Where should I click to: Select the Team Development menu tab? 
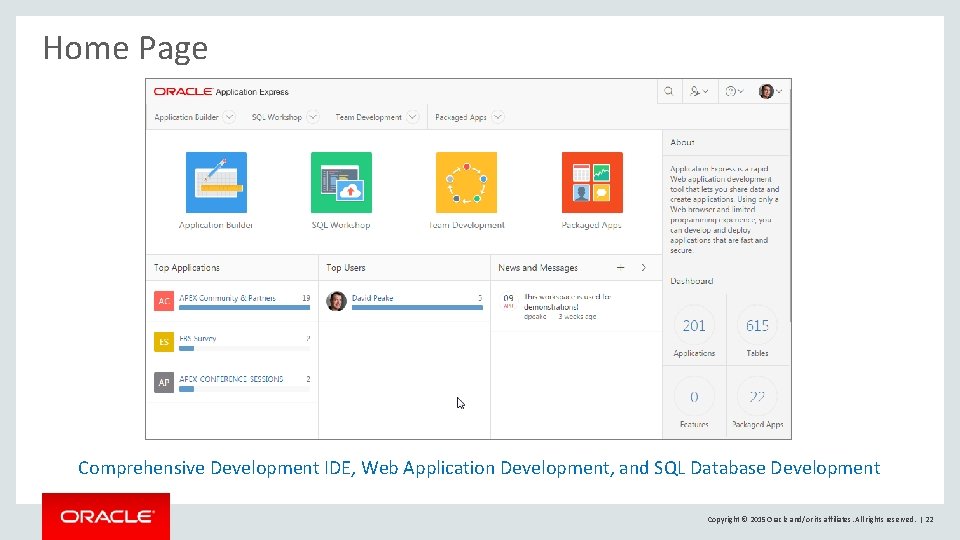[x=369, y=117]
